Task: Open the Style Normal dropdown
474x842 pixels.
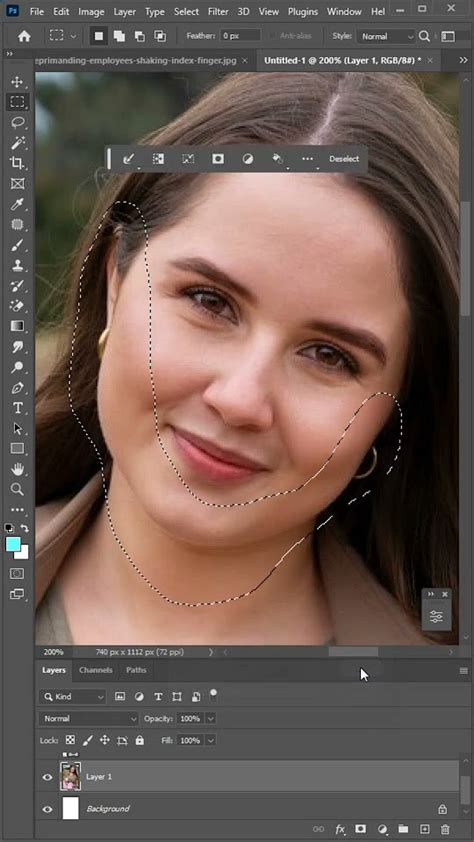Action: pyautogui.click(x=387, y=37)
